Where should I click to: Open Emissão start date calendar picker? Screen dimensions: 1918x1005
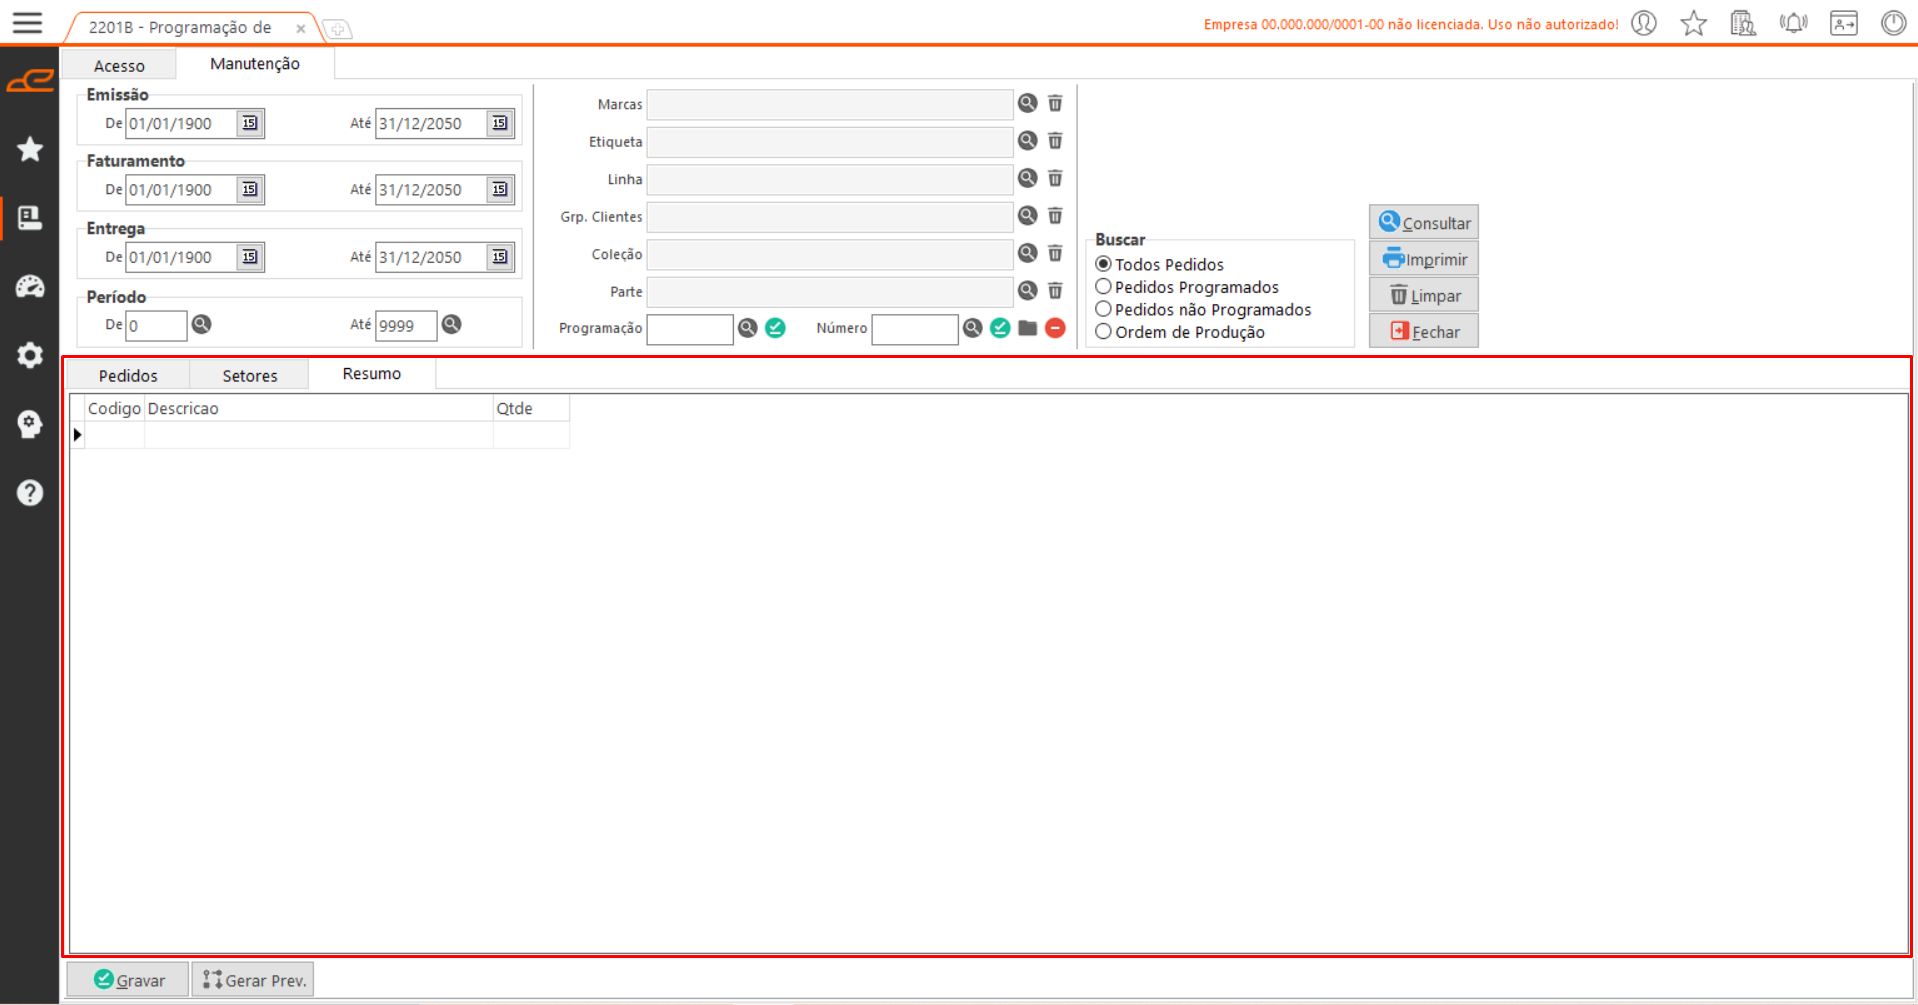[250, 123]
